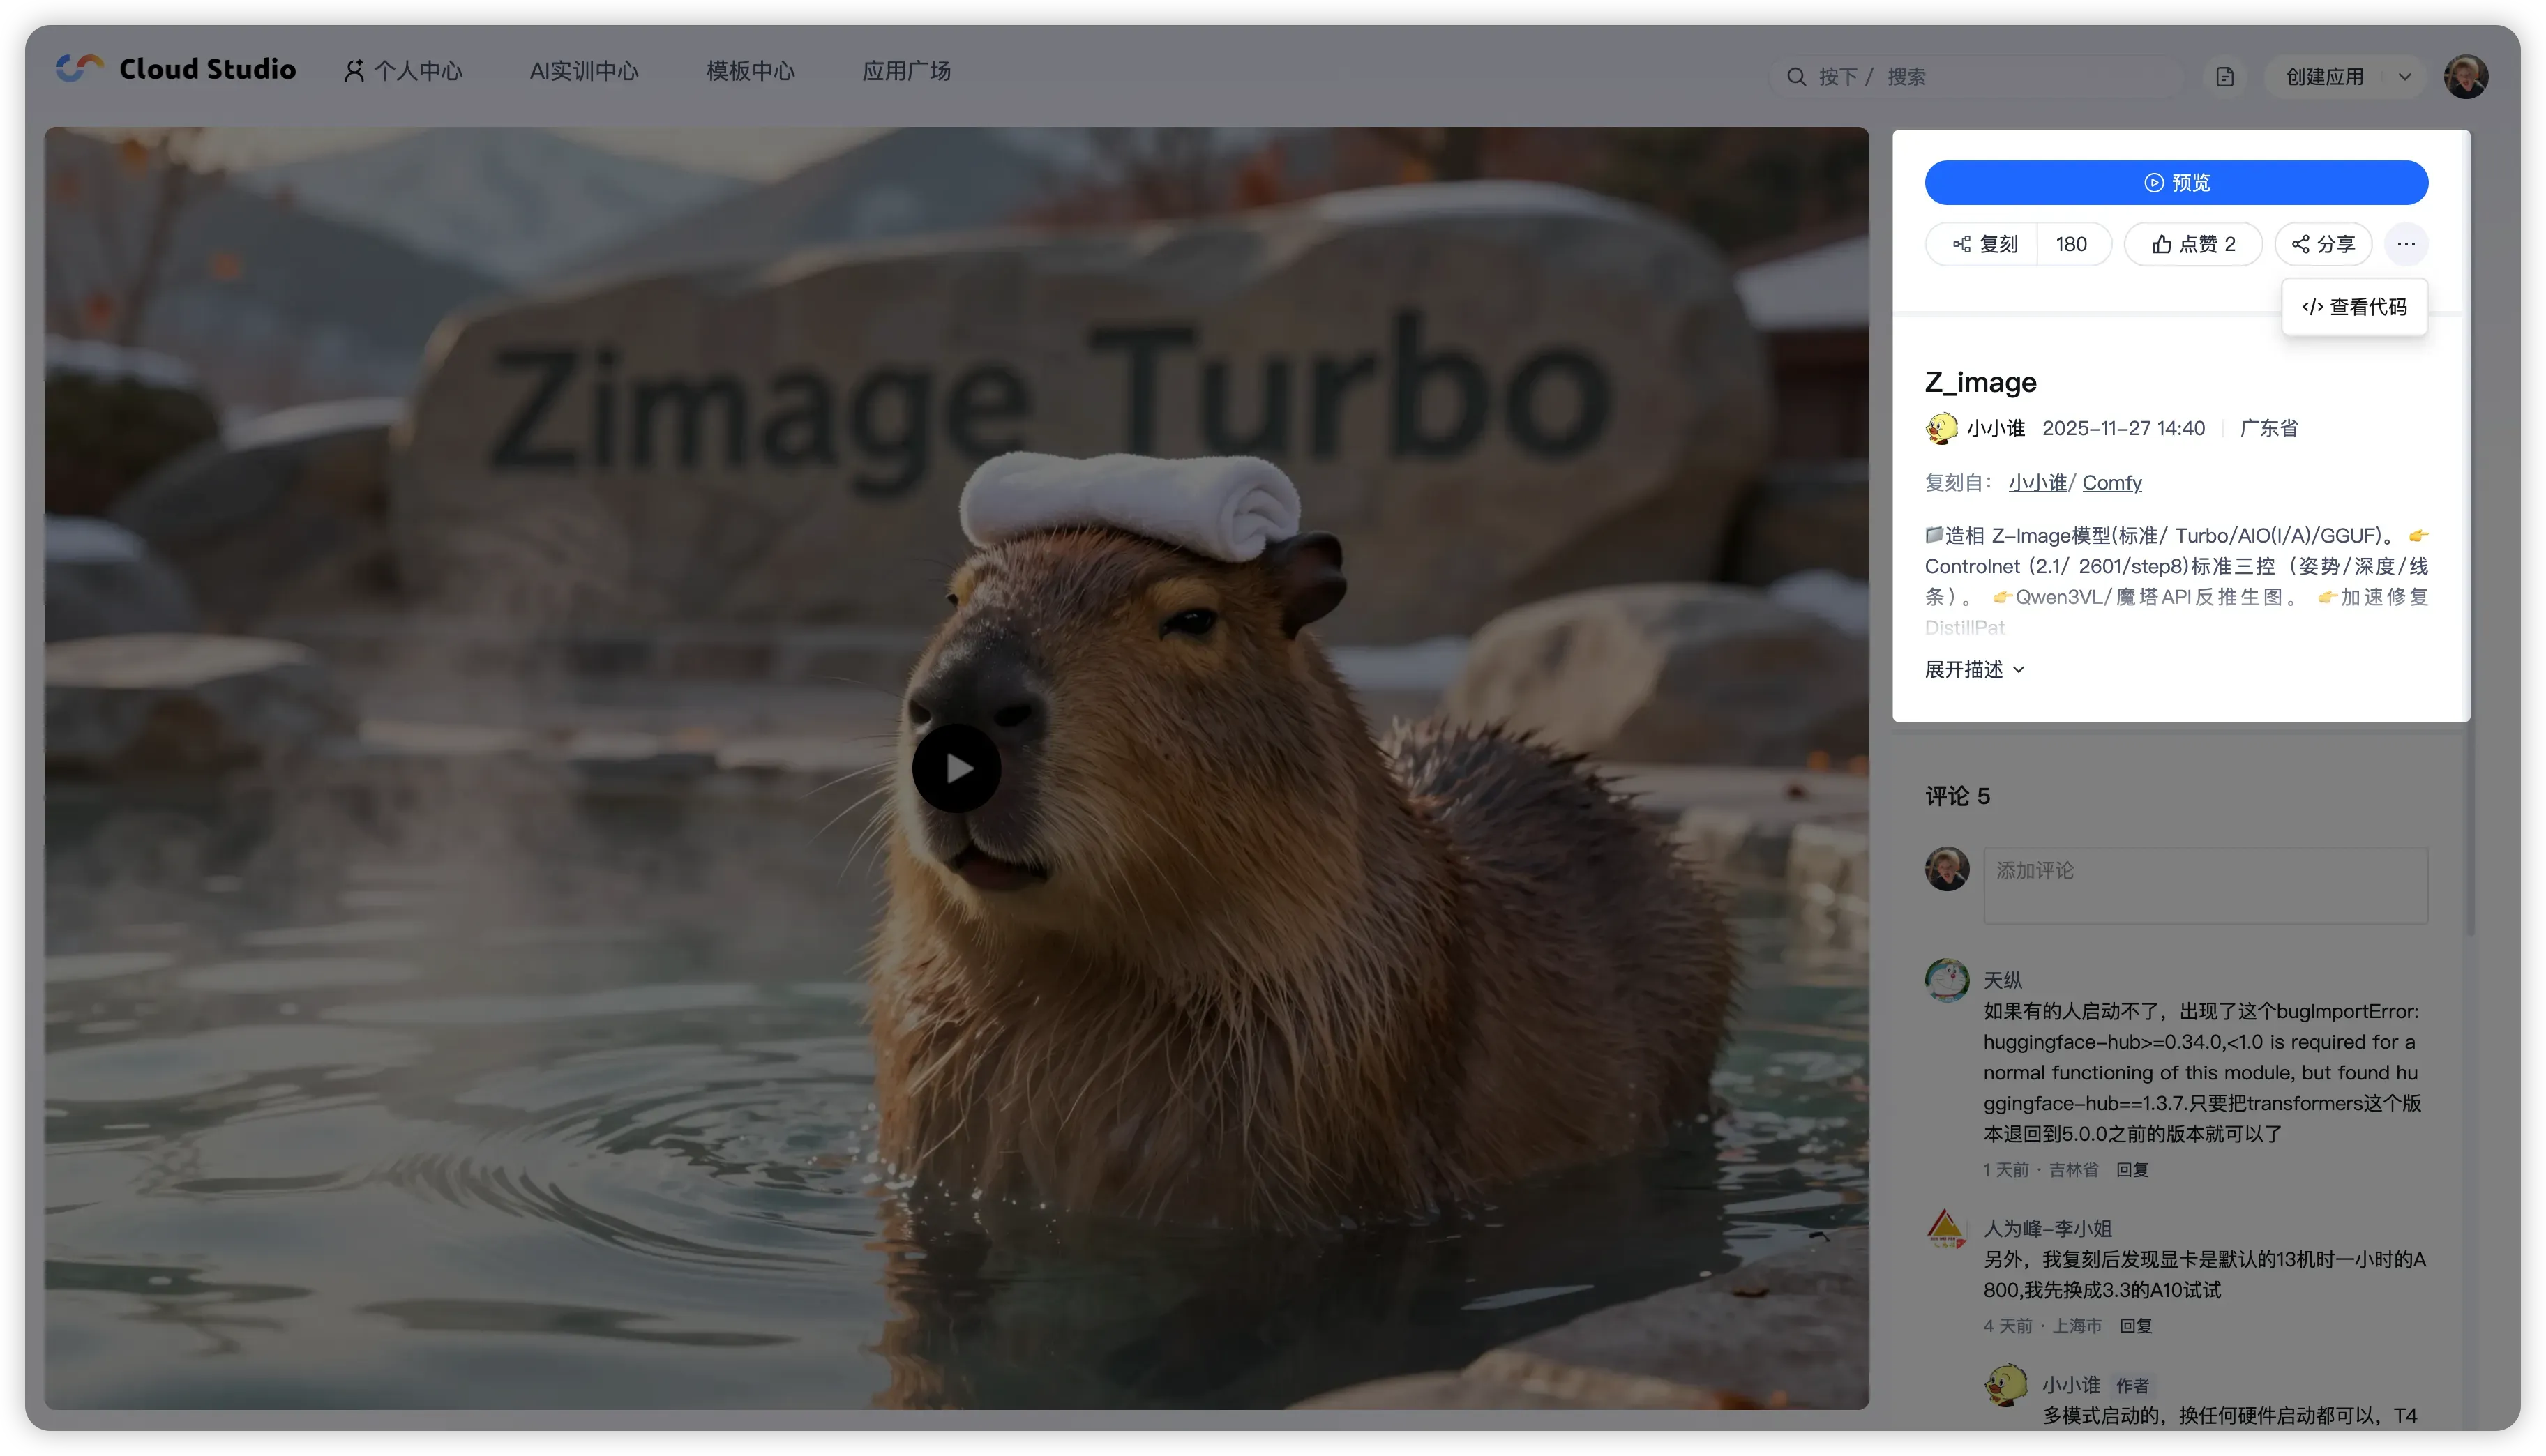Viewport: 2546px width, 1456px height.
Task: Open the Comfy source link
Action: [x=2111, y=483]
